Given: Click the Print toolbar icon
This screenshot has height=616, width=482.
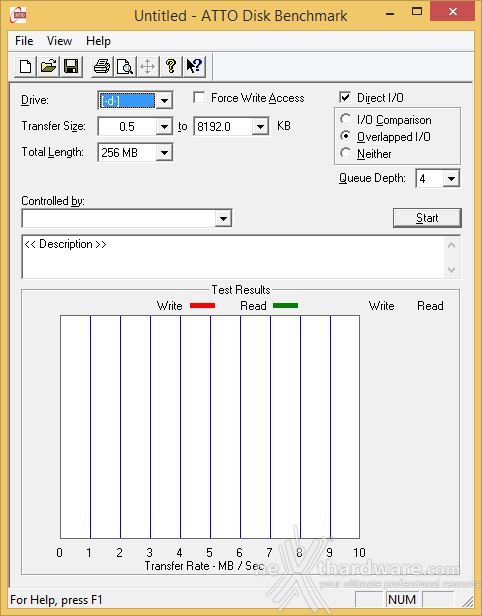Looking at the screenshot, I should (x=102, y=66).
